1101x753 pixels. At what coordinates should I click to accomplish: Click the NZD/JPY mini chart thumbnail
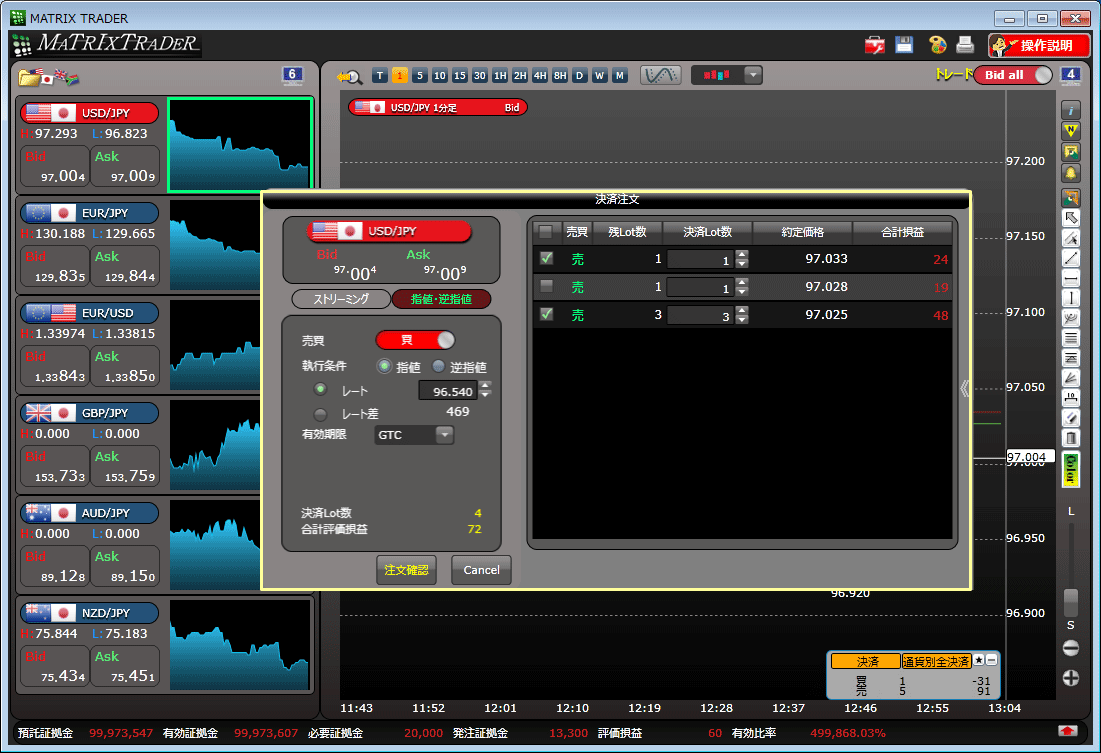click(239, 645)
